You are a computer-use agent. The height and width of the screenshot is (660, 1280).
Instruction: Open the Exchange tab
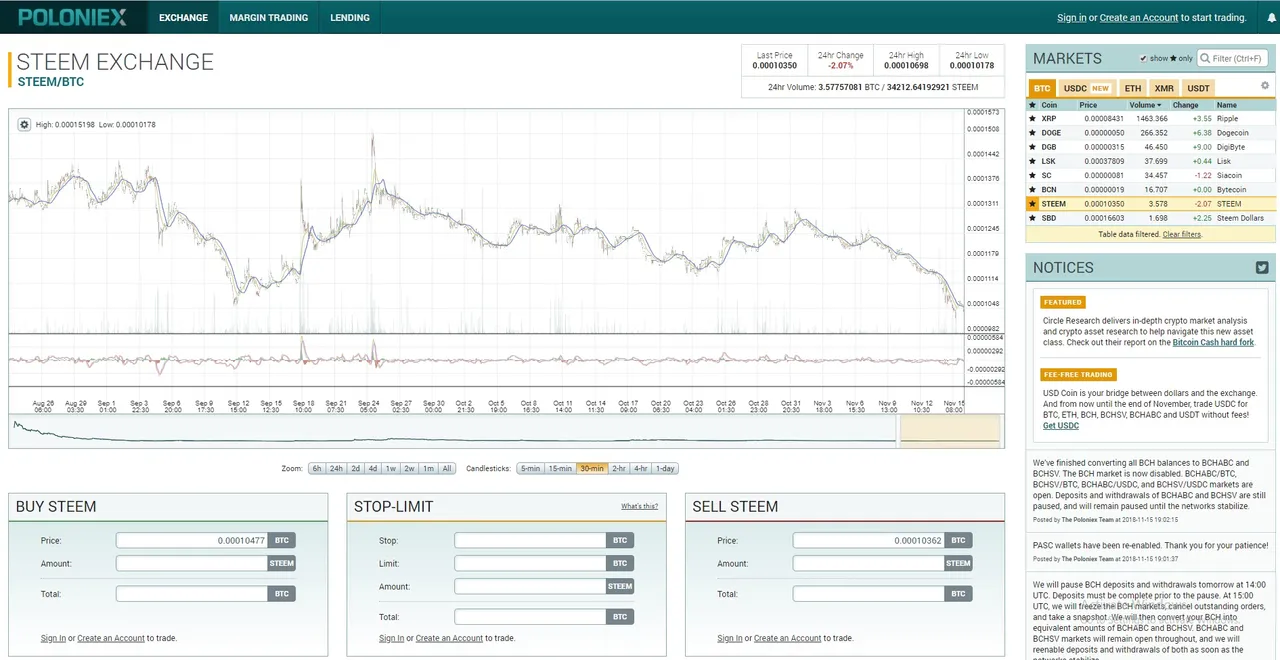(183, 17)
